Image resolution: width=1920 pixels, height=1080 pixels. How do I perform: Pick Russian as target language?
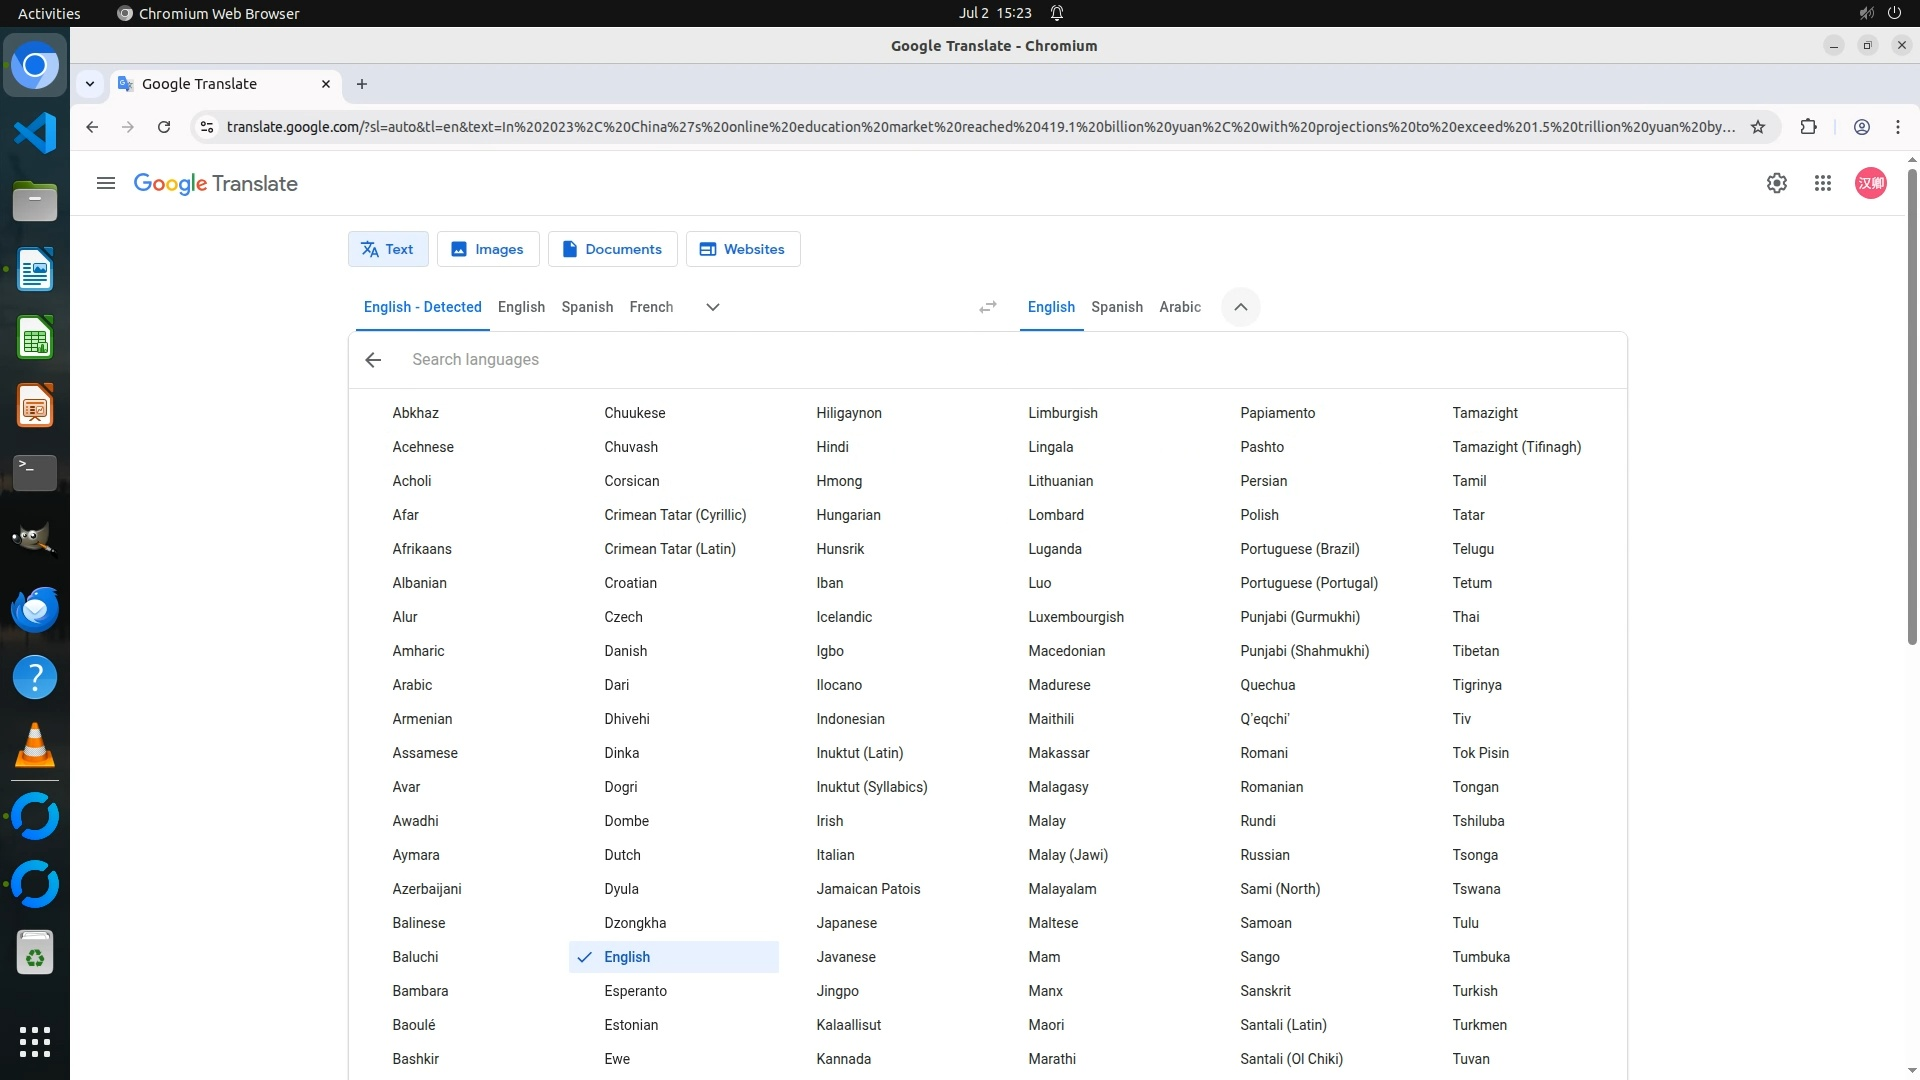coord(1264,855)
